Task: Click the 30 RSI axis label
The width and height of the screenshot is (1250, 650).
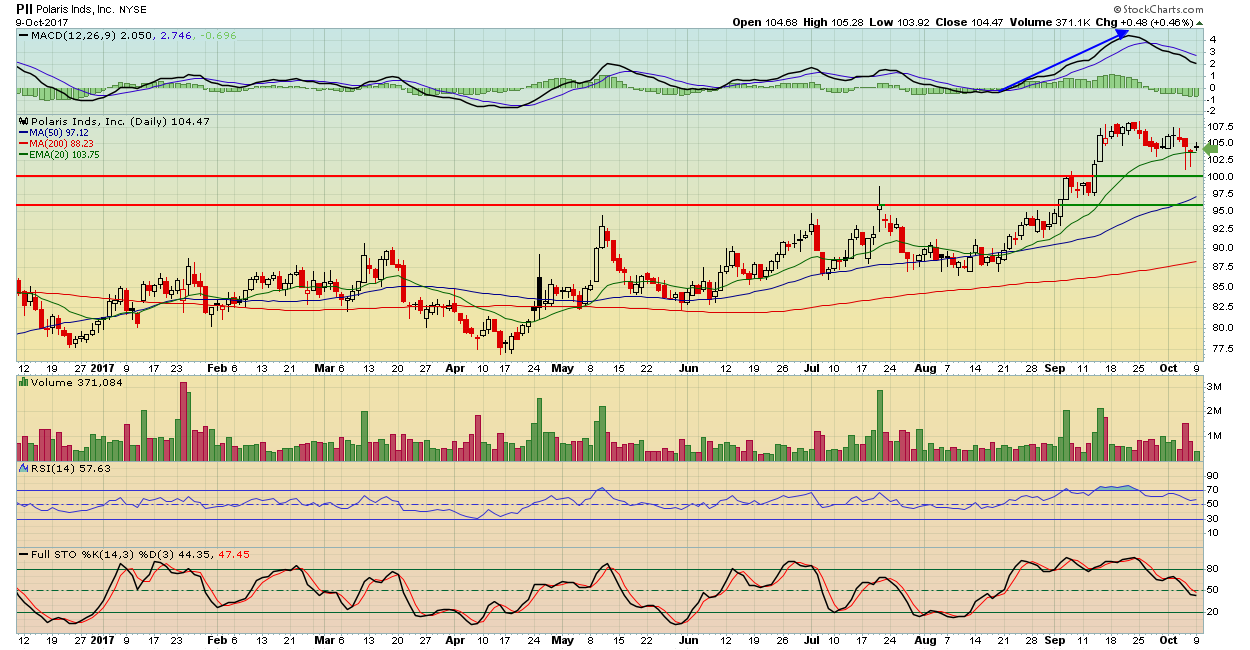Action: point(1213,518)
